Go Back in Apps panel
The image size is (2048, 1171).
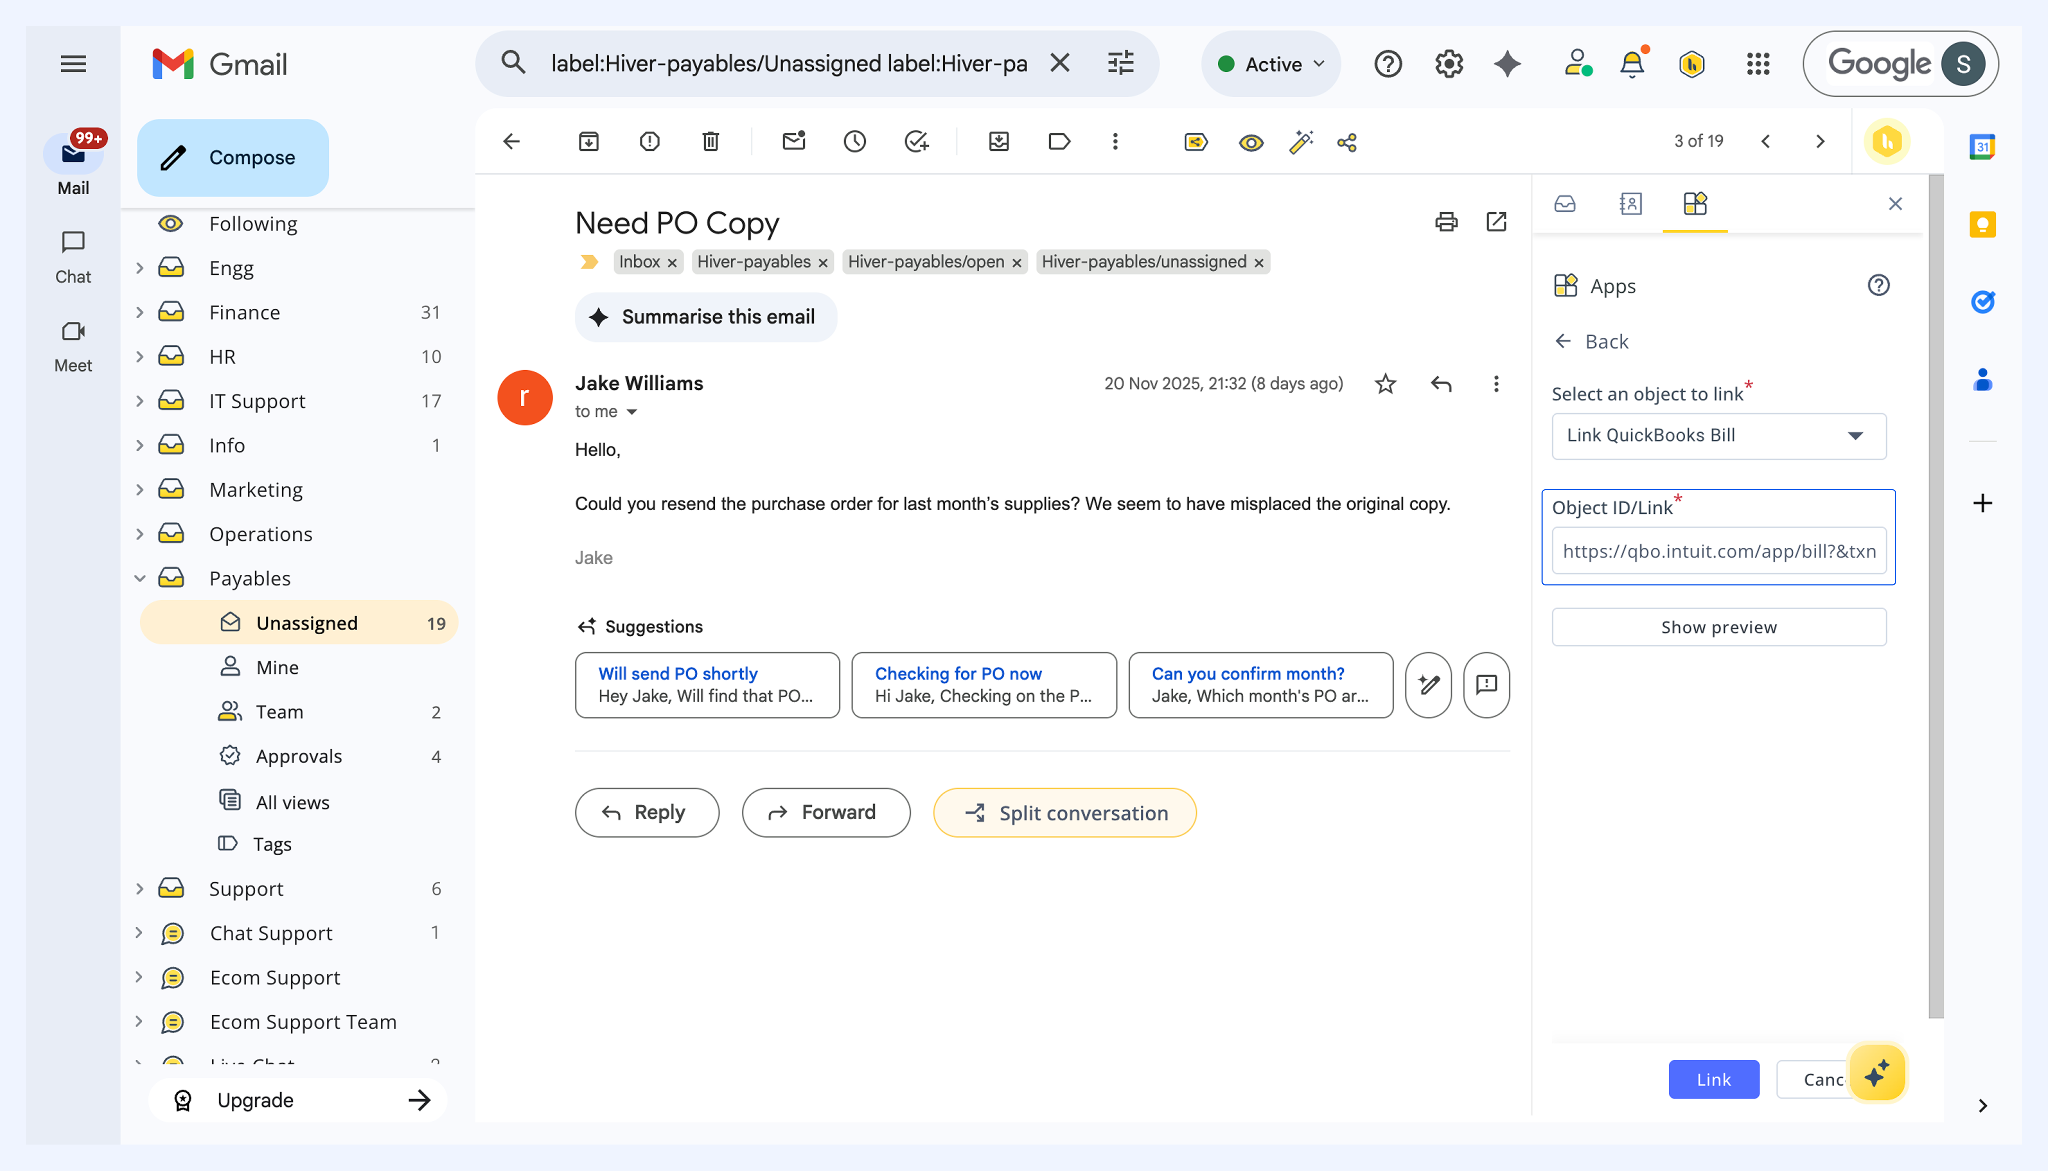click(x=1592, y=342)
